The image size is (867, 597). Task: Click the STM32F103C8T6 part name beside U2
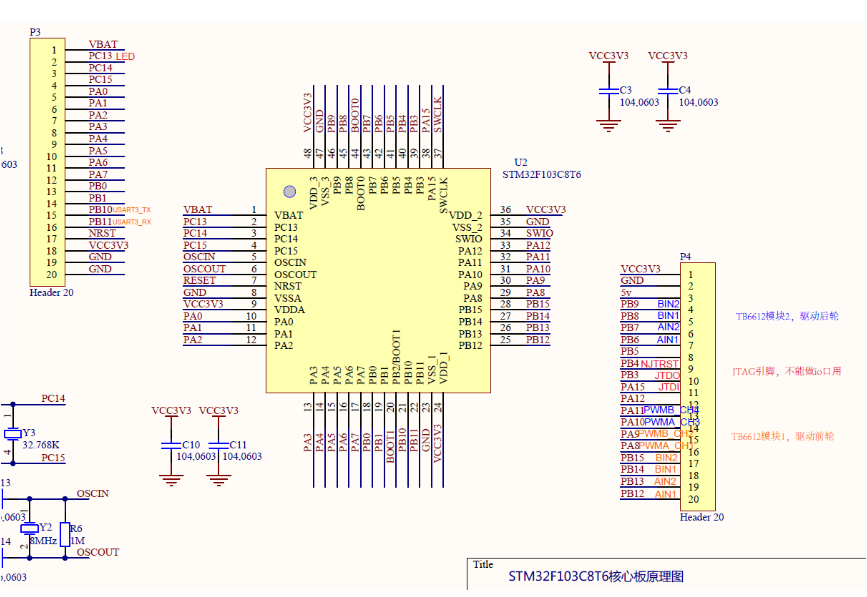coord(541,175)
